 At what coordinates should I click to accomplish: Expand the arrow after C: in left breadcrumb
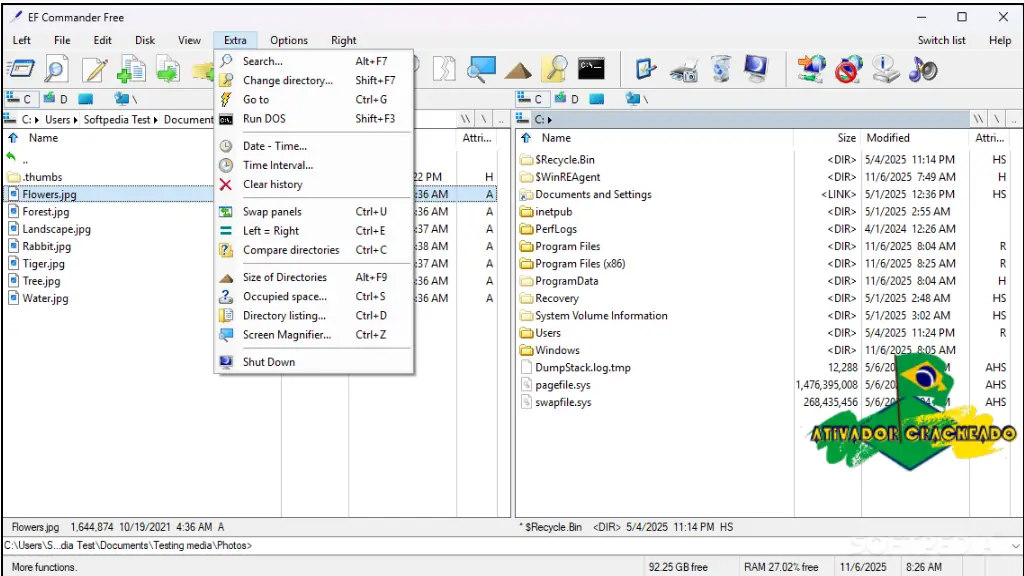pos(37,120)
